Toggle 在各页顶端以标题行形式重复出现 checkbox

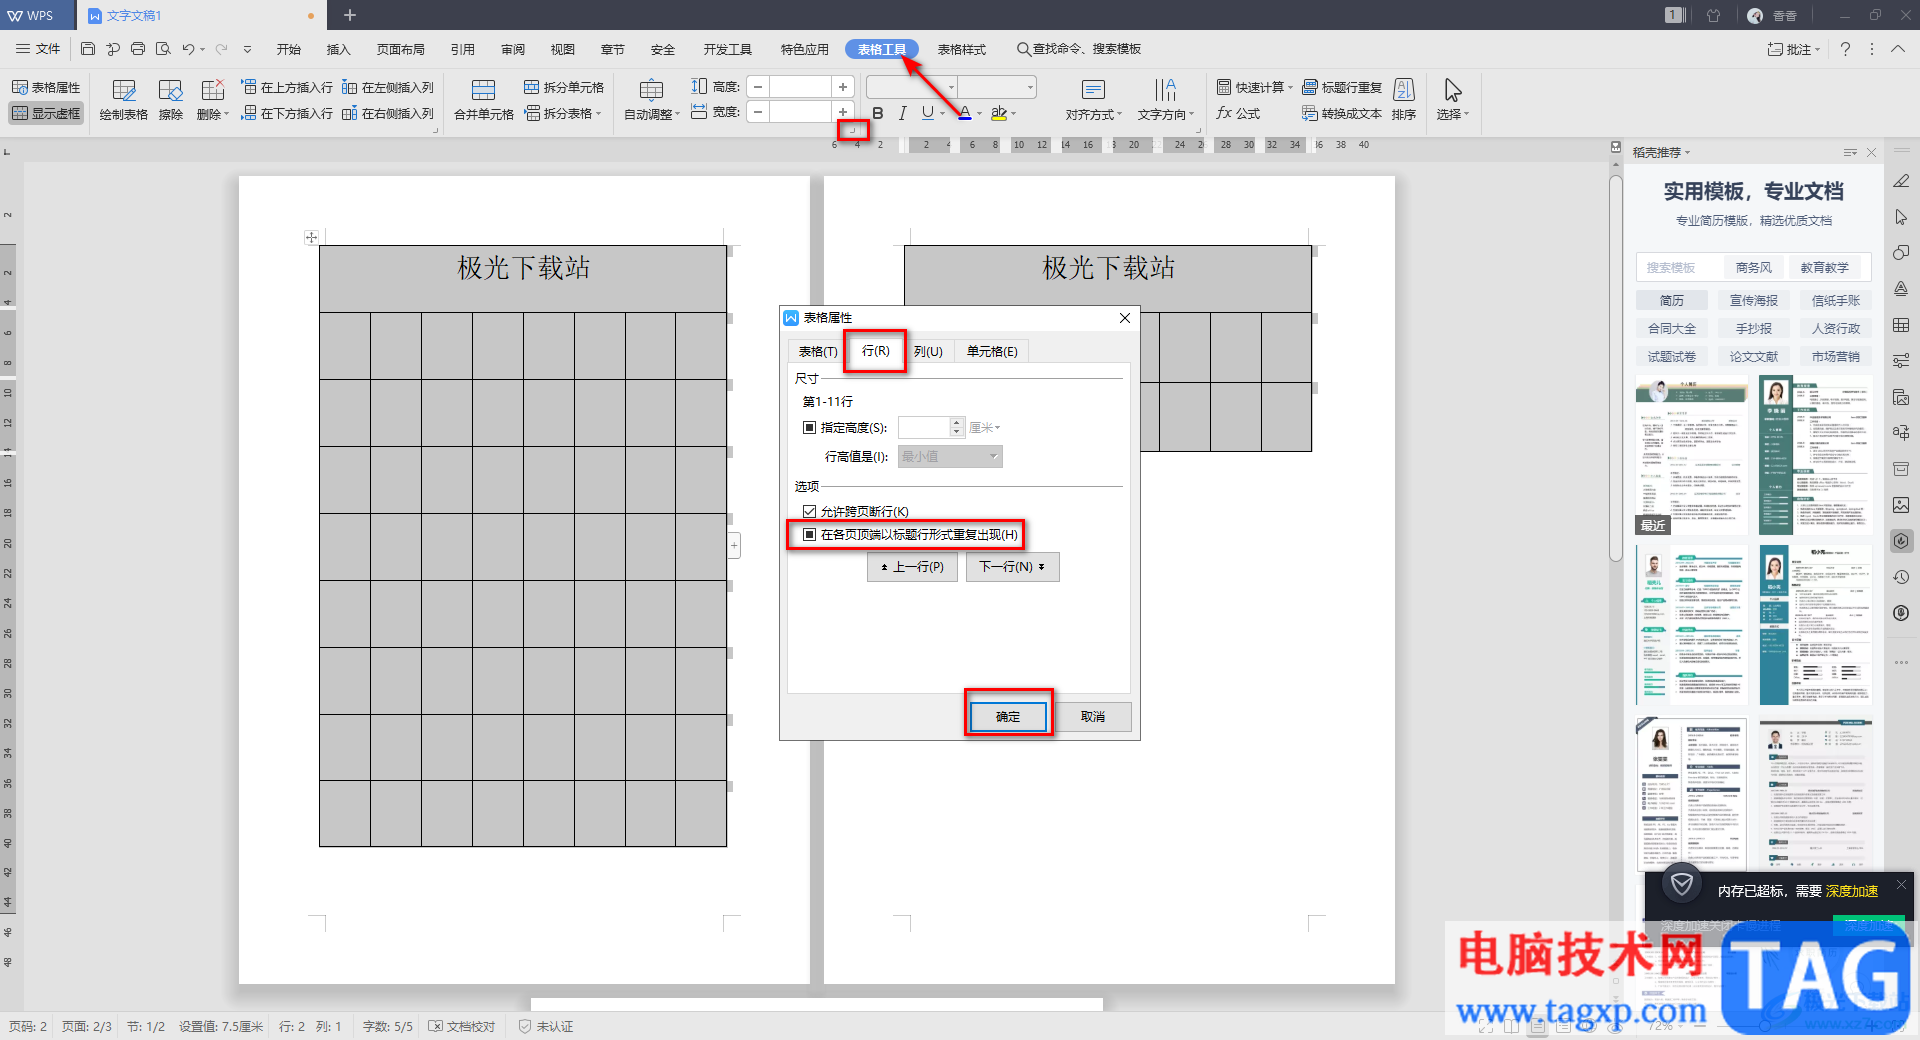(810, 535)
